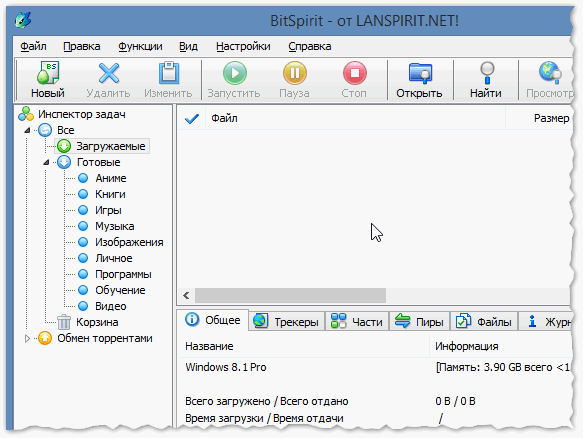This screenshot has width=583, height=438.
Task: Click the Изменить clipboard icon
Action: (169, 73)
